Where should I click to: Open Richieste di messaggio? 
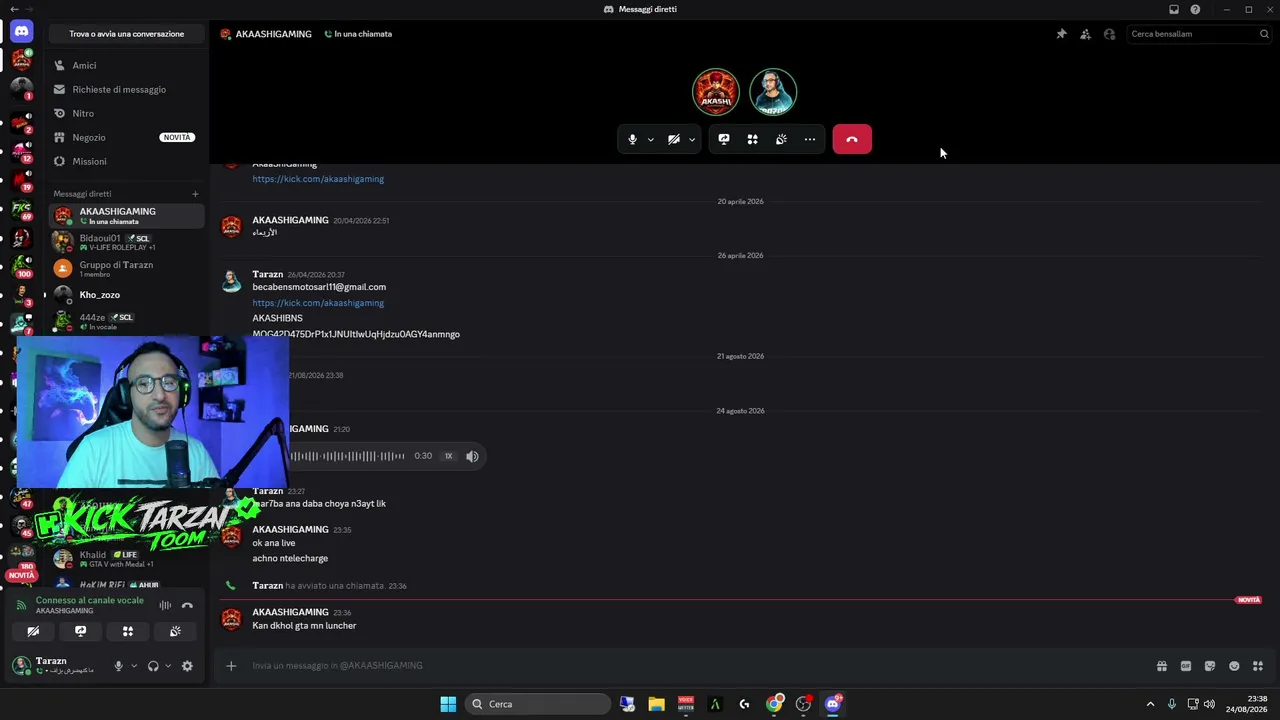pyautogui.click(x=126, y=89)
